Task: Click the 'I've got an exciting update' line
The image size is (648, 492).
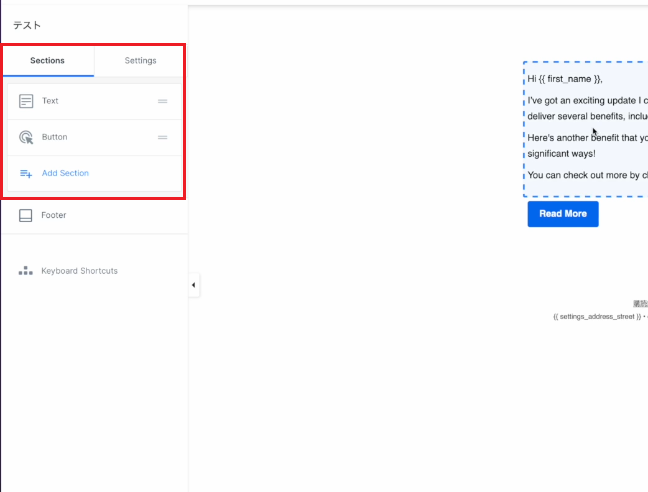Action: coord(588,100)
